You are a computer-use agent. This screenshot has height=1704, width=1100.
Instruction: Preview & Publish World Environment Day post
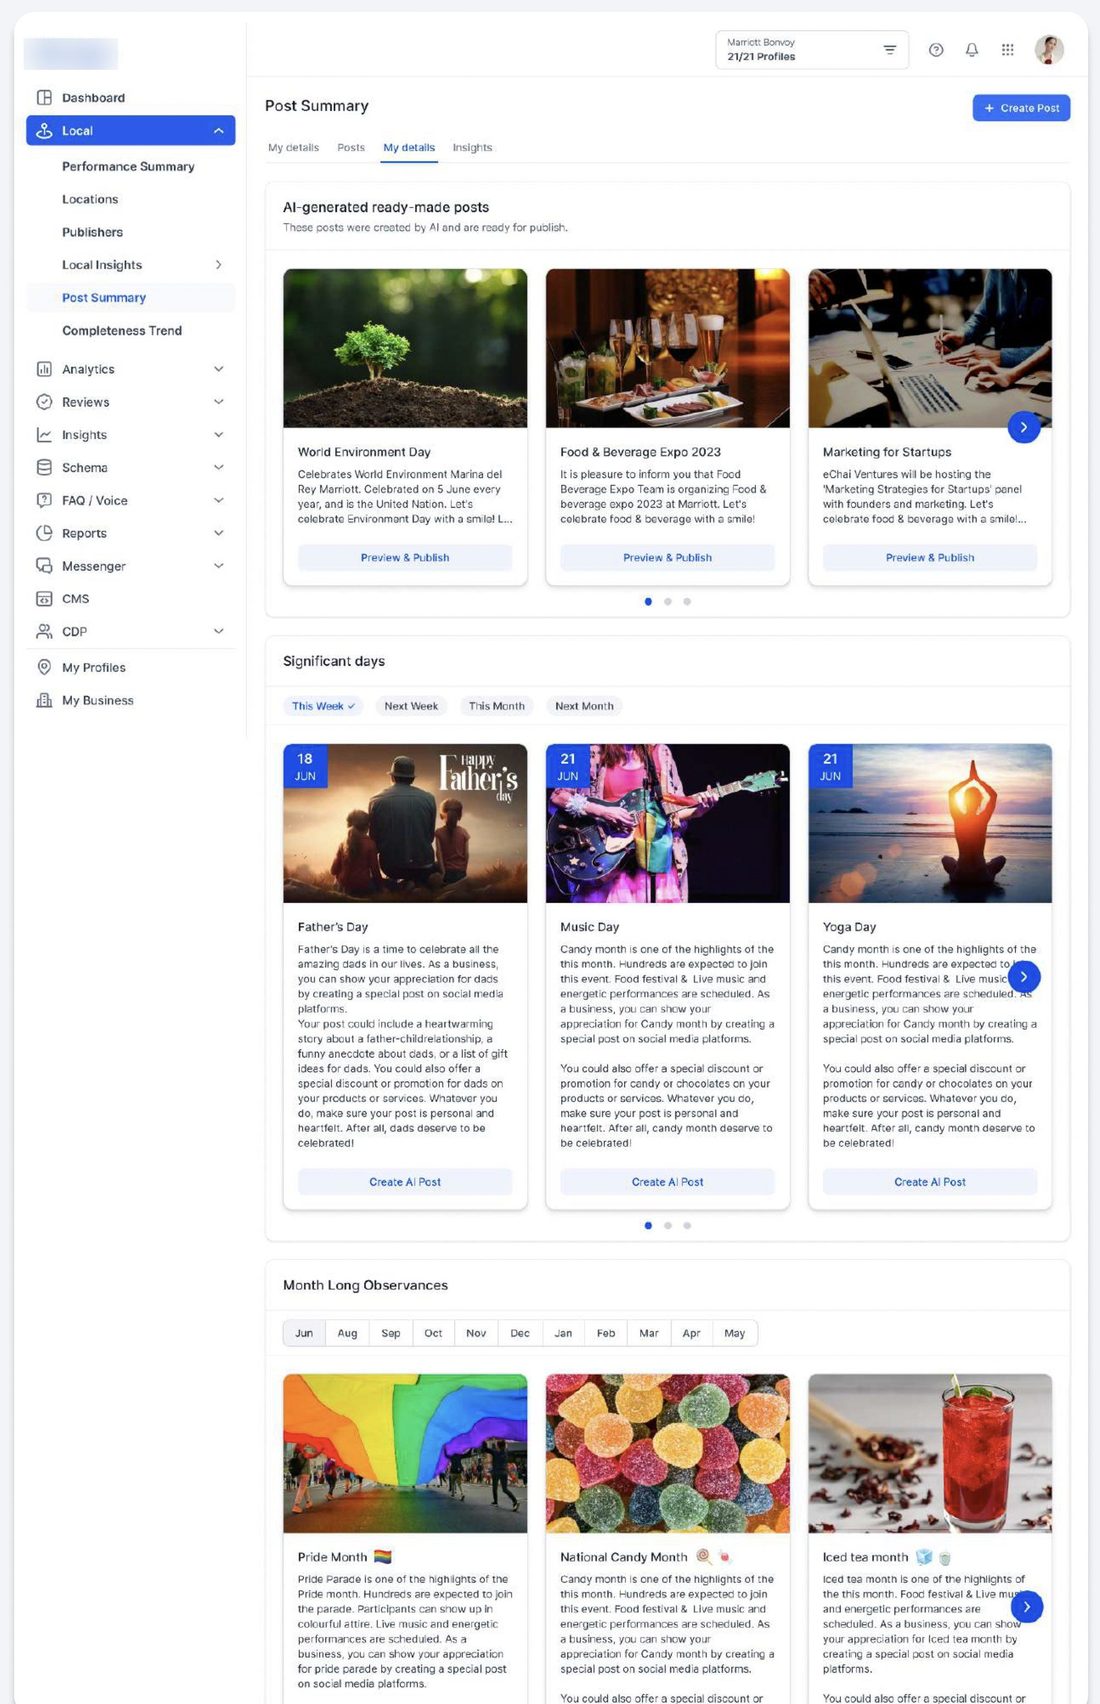click(405, 558)
